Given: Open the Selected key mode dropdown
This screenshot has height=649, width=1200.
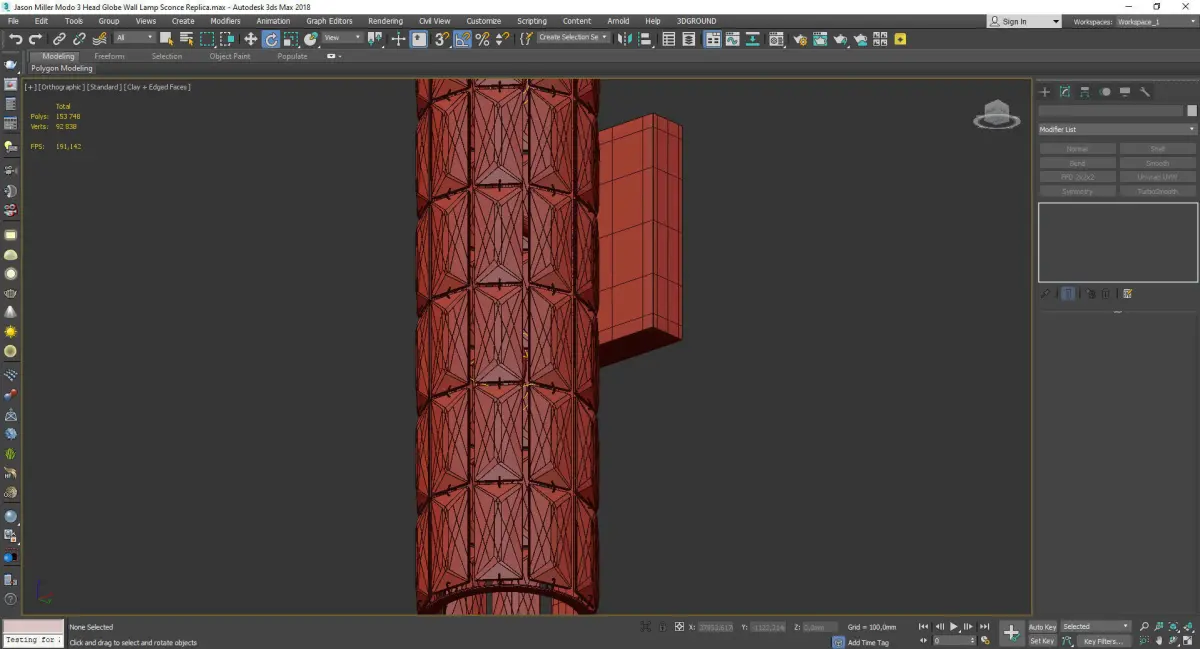Looking at the screenshot, I should 1096,627.
